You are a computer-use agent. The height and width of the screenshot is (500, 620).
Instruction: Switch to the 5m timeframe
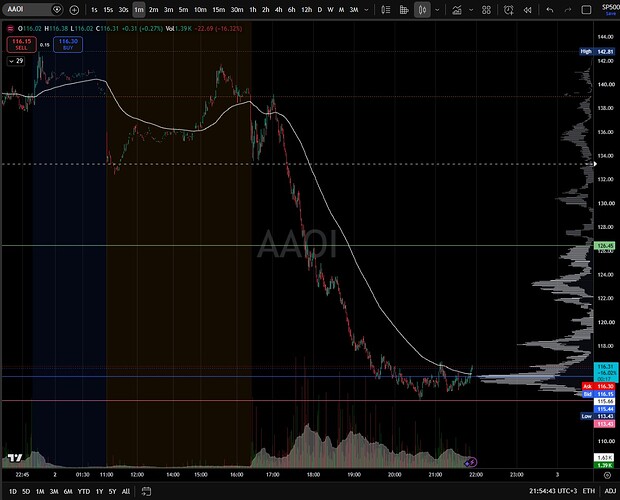(x=183, y=10)
